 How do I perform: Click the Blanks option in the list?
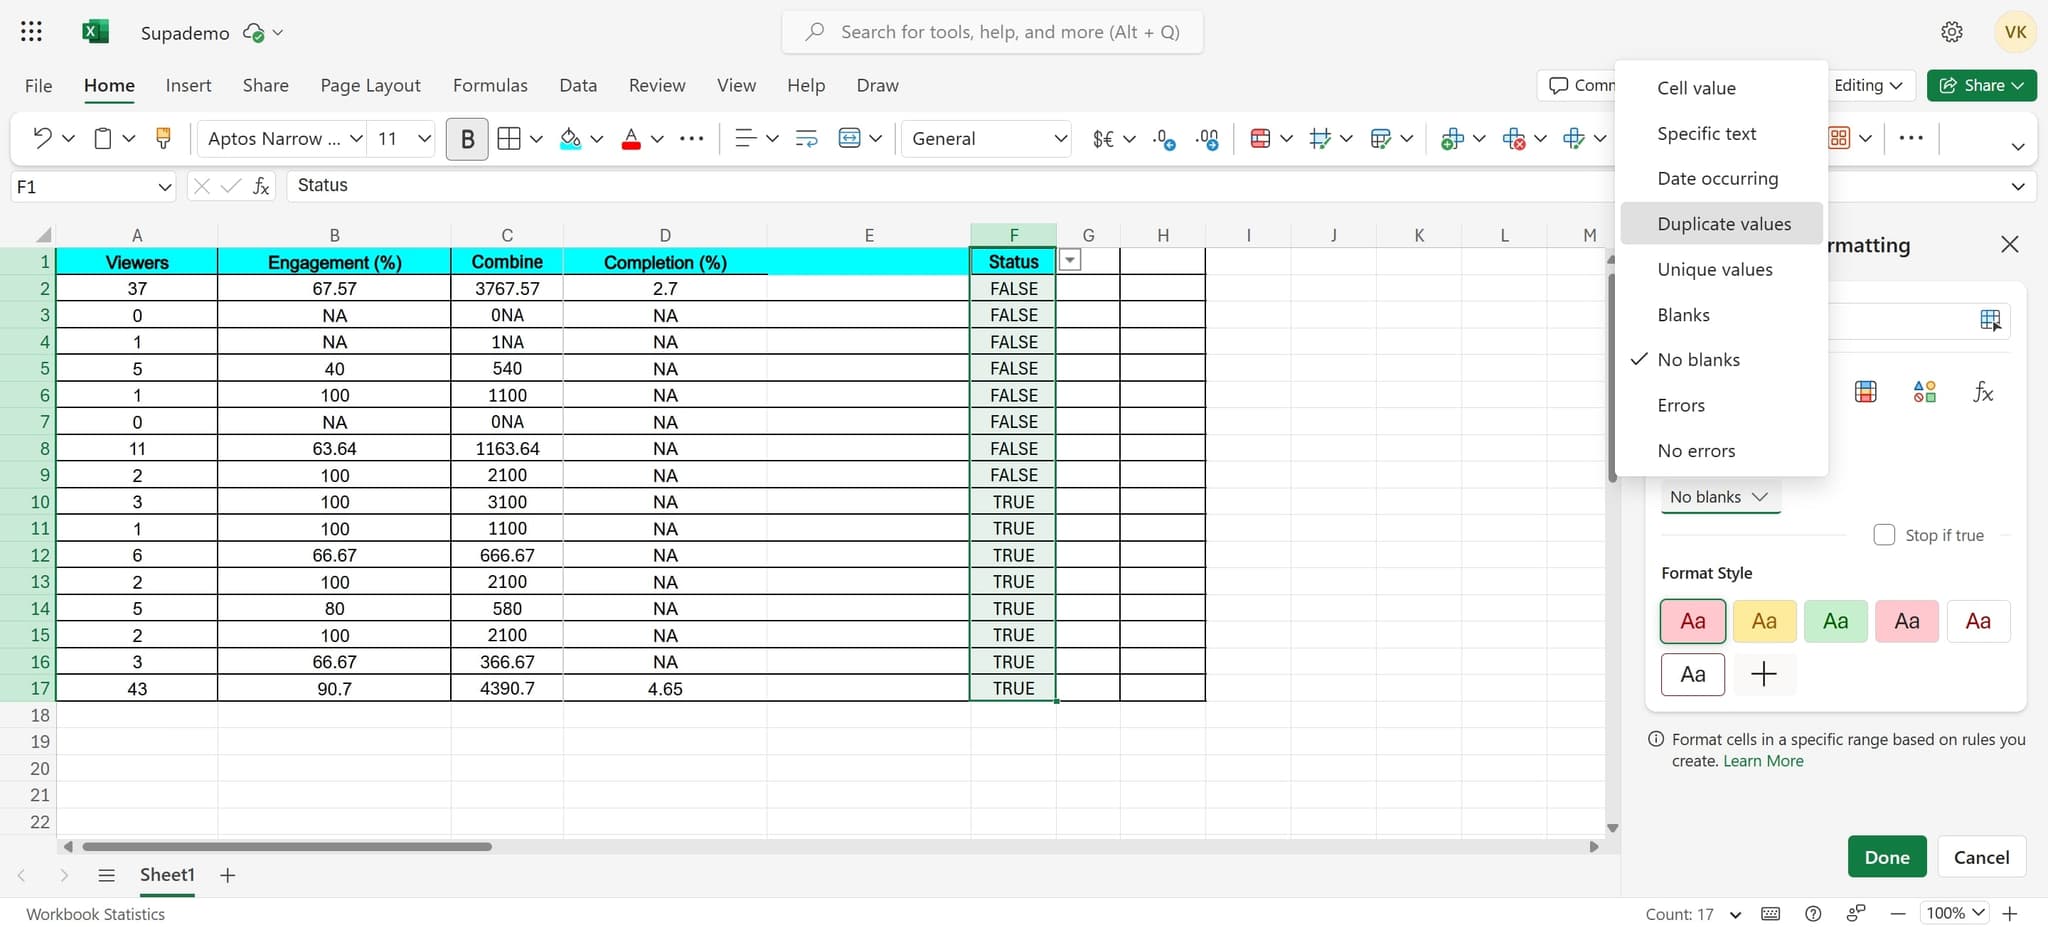click(1683, 314)
